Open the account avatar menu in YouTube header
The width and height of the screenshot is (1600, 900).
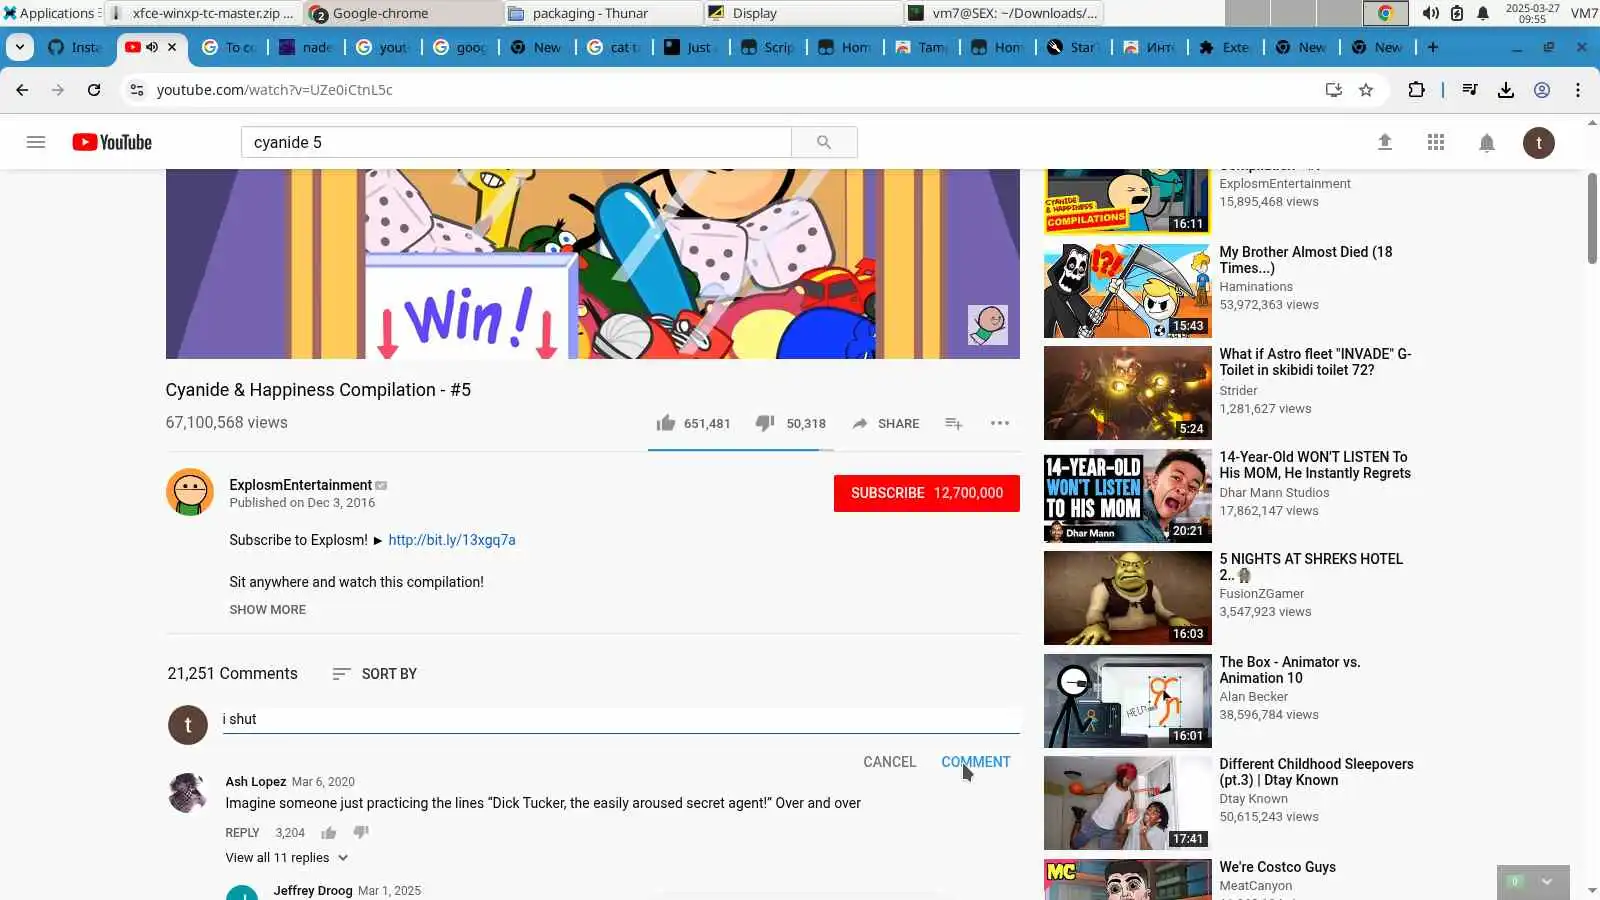click(1539, 143)
